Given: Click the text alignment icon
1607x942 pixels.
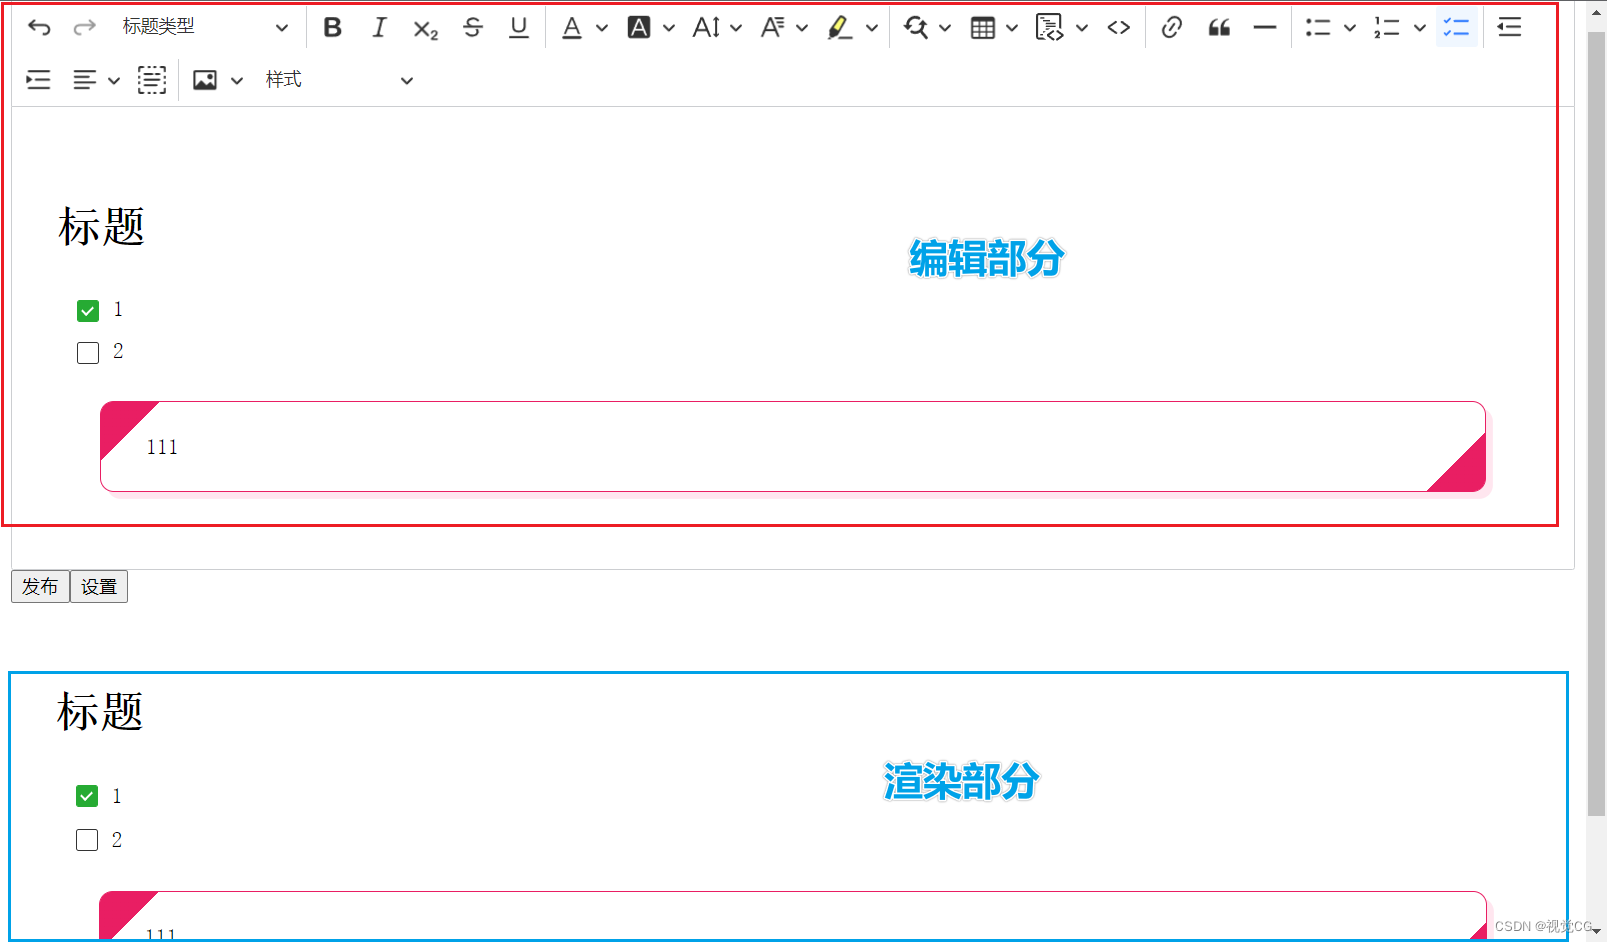Looking at the screenshot, I should click(85, 80).
